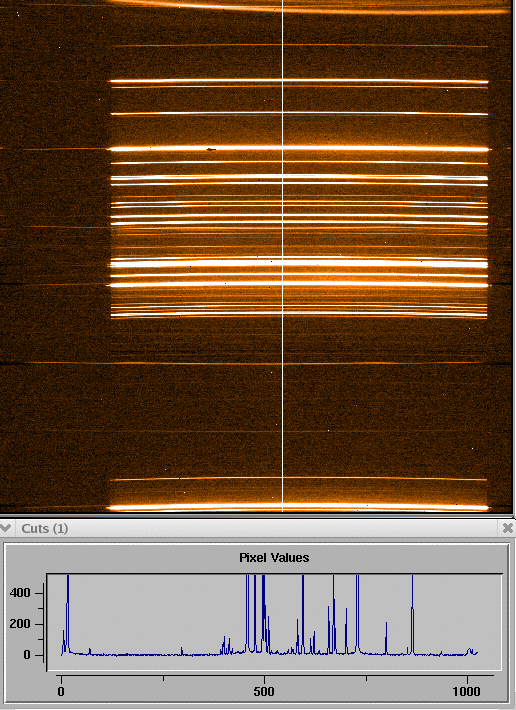Screen dimensions: 516x710
Task: Click the 0 label on the y-axis
Action: (x=26, y=655)
